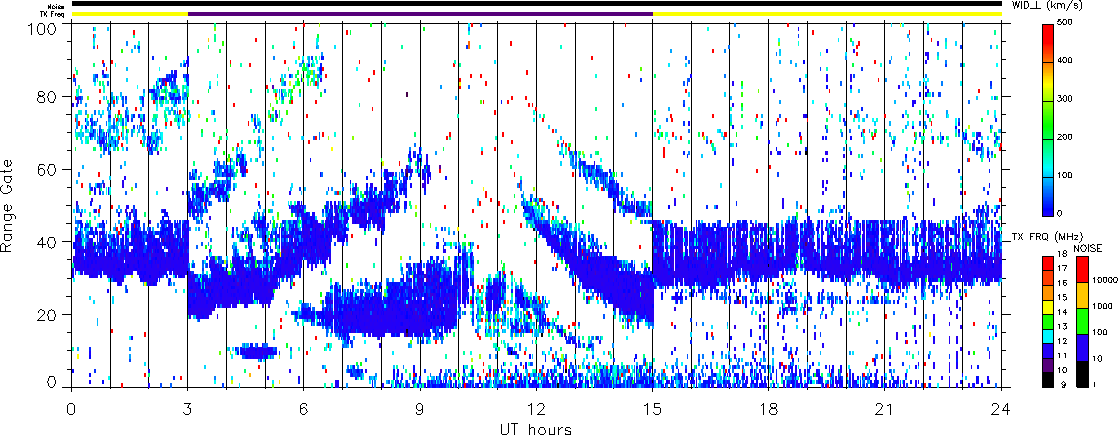Click TX FRQ legend label '14'

[1064, 311]
